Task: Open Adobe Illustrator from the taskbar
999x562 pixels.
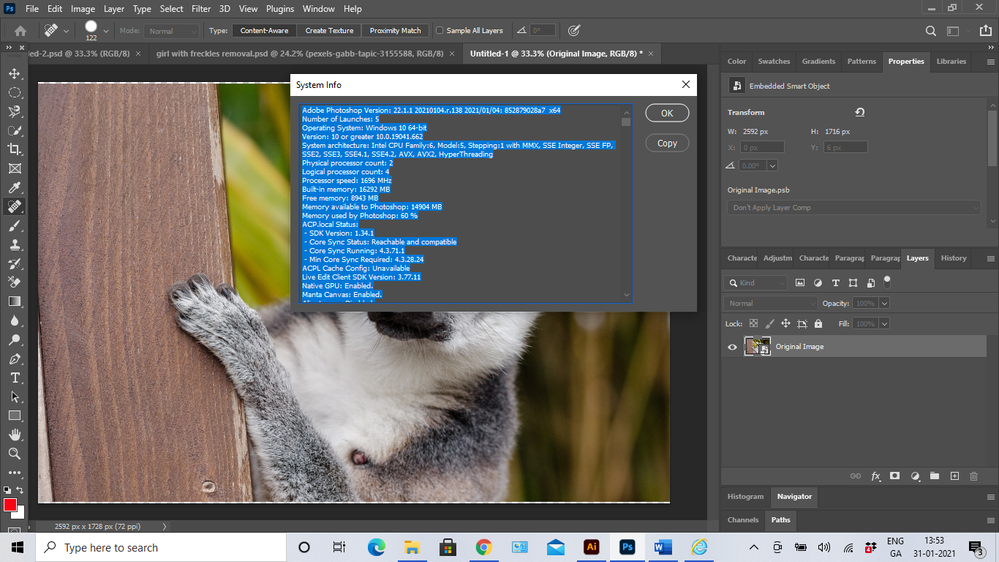Action: pyautogui.click(x=591, y=547)
